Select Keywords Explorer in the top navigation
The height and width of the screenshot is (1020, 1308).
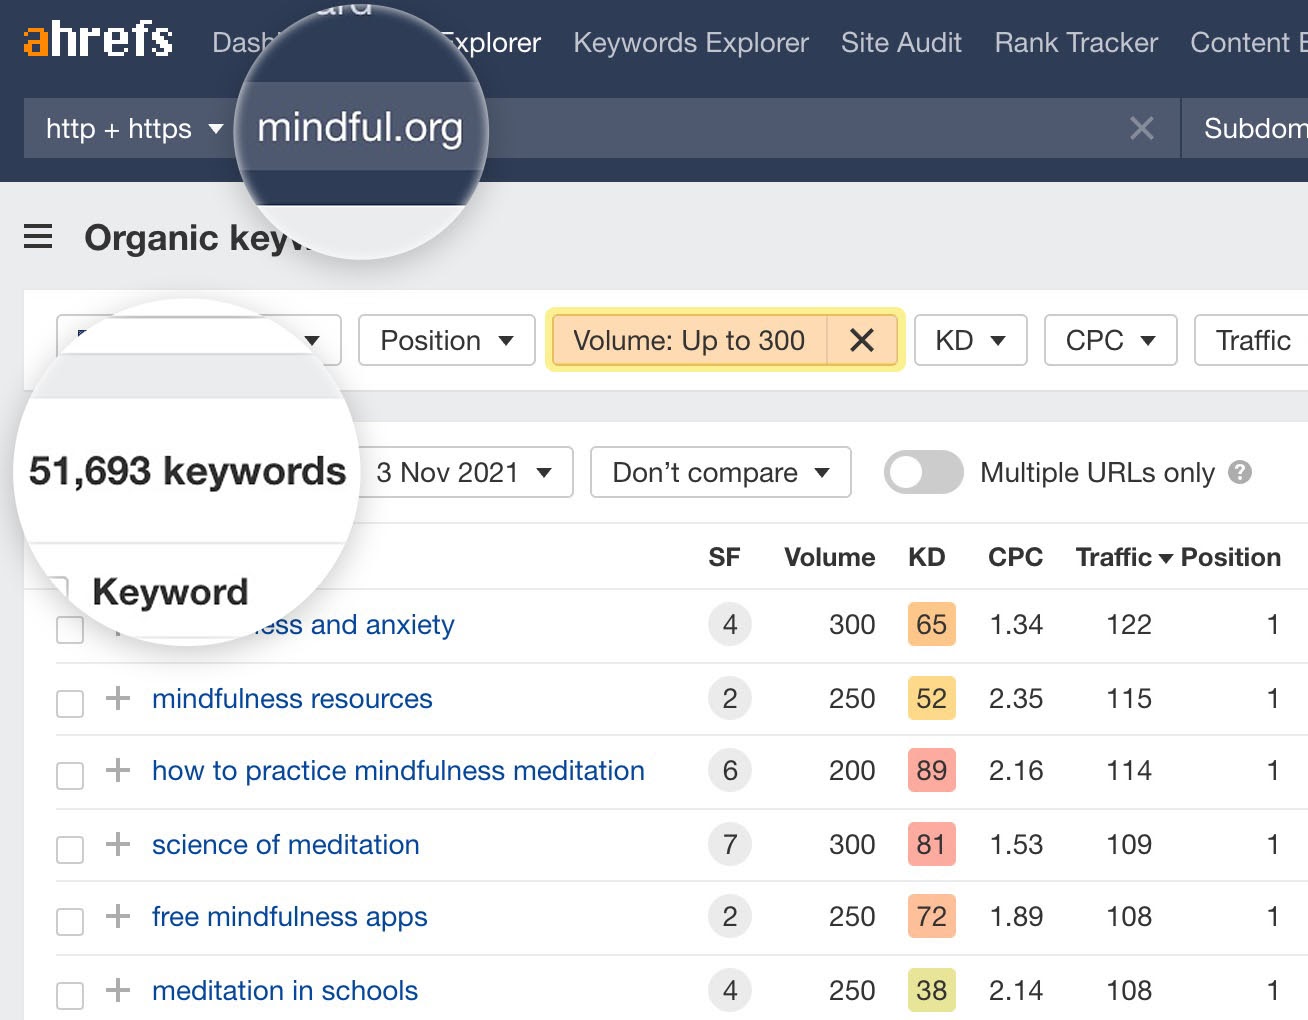[x=690, y=42]
